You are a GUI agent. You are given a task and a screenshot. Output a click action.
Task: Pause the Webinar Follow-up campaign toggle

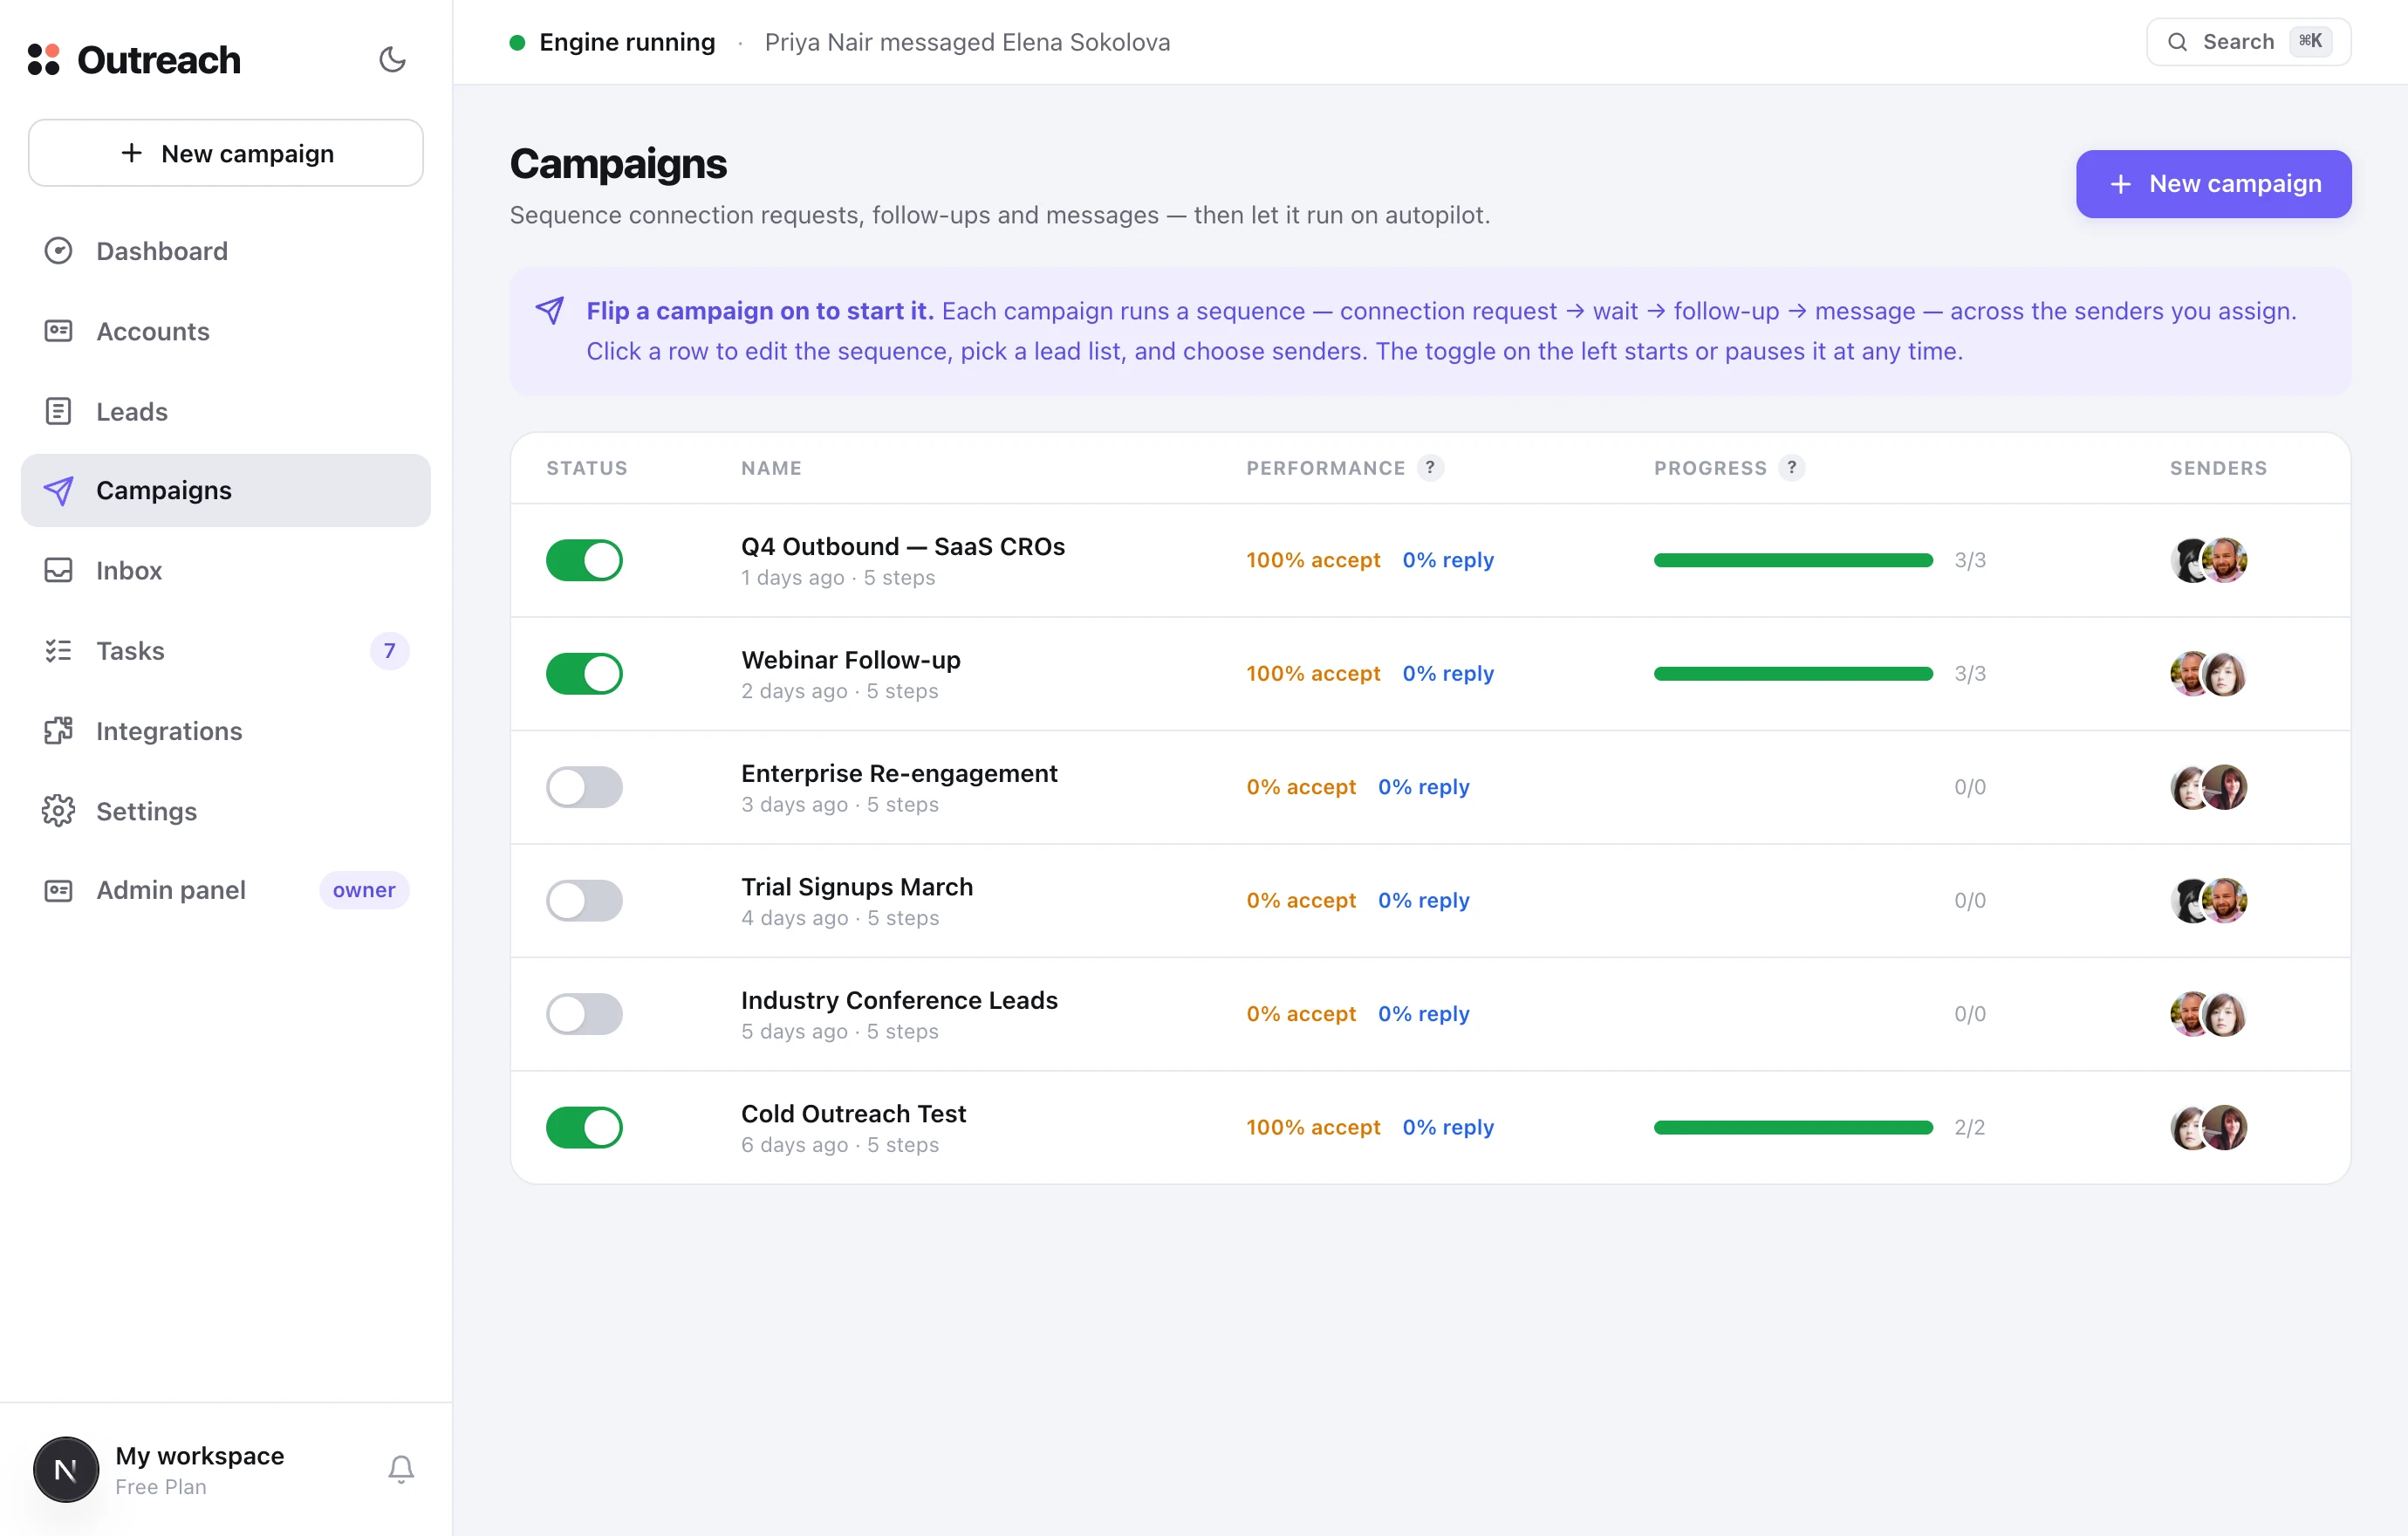pos(584,674)
